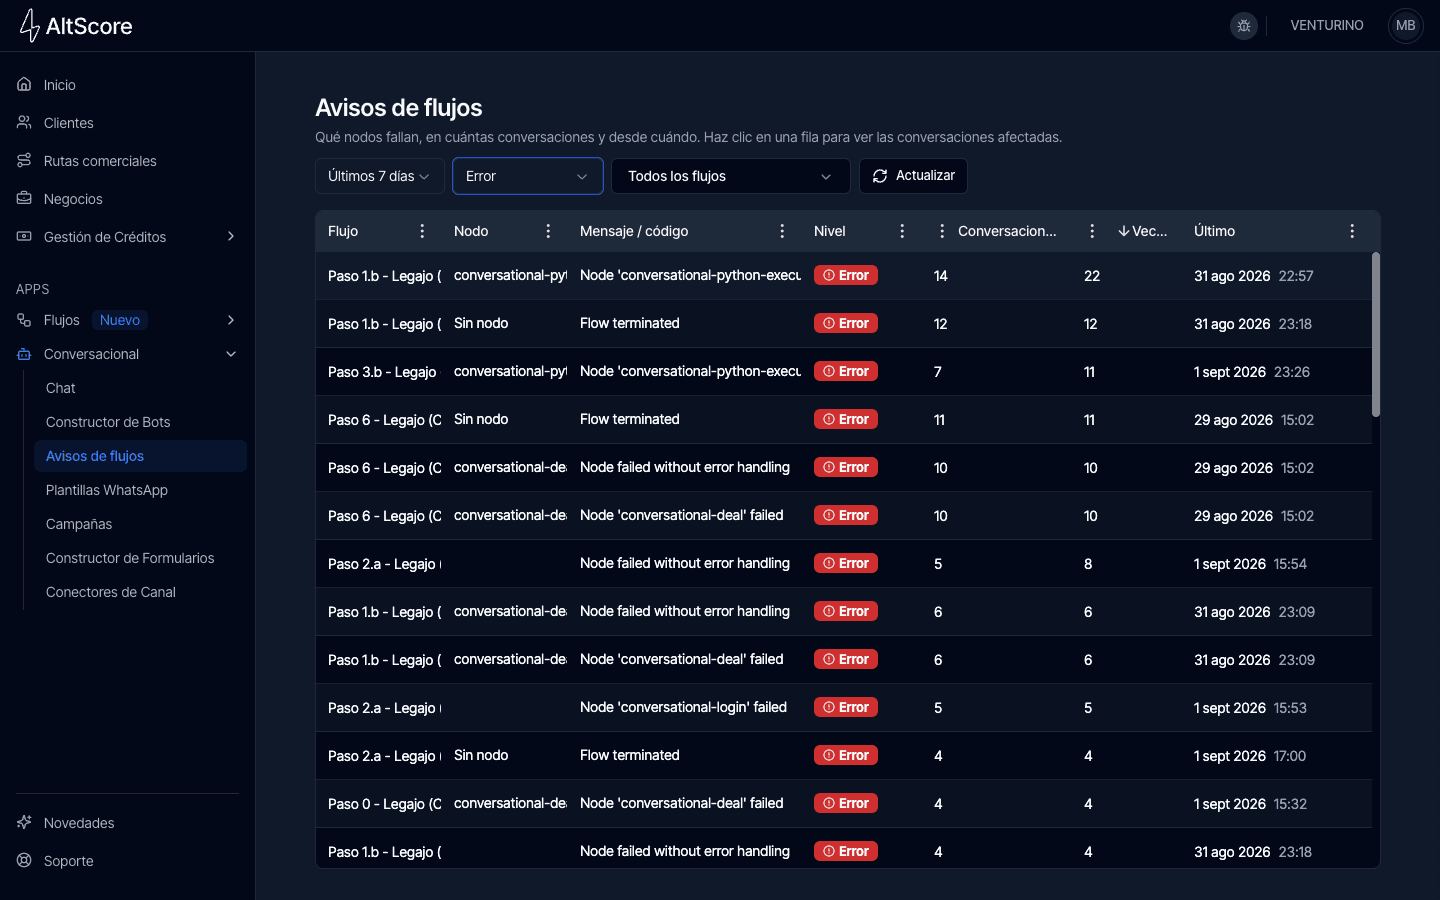The height and width of the screenshot is (900, 1440).
Task: Click the Inicio home icon
Action: [x=24, y=85]
